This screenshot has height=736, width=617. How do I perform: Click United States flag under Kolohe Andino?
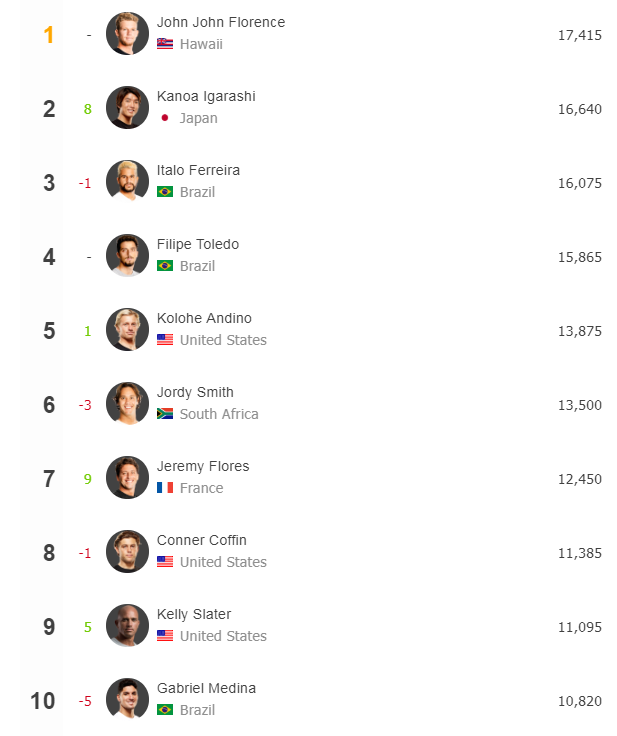coord(165,339)
